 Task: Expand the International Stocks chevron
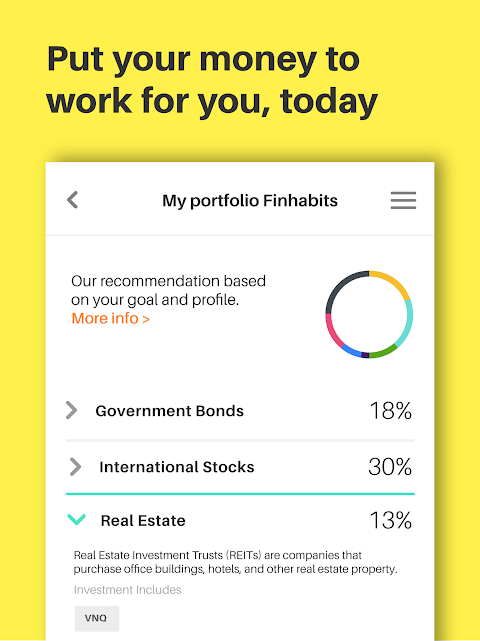click(x=75, y=466)
